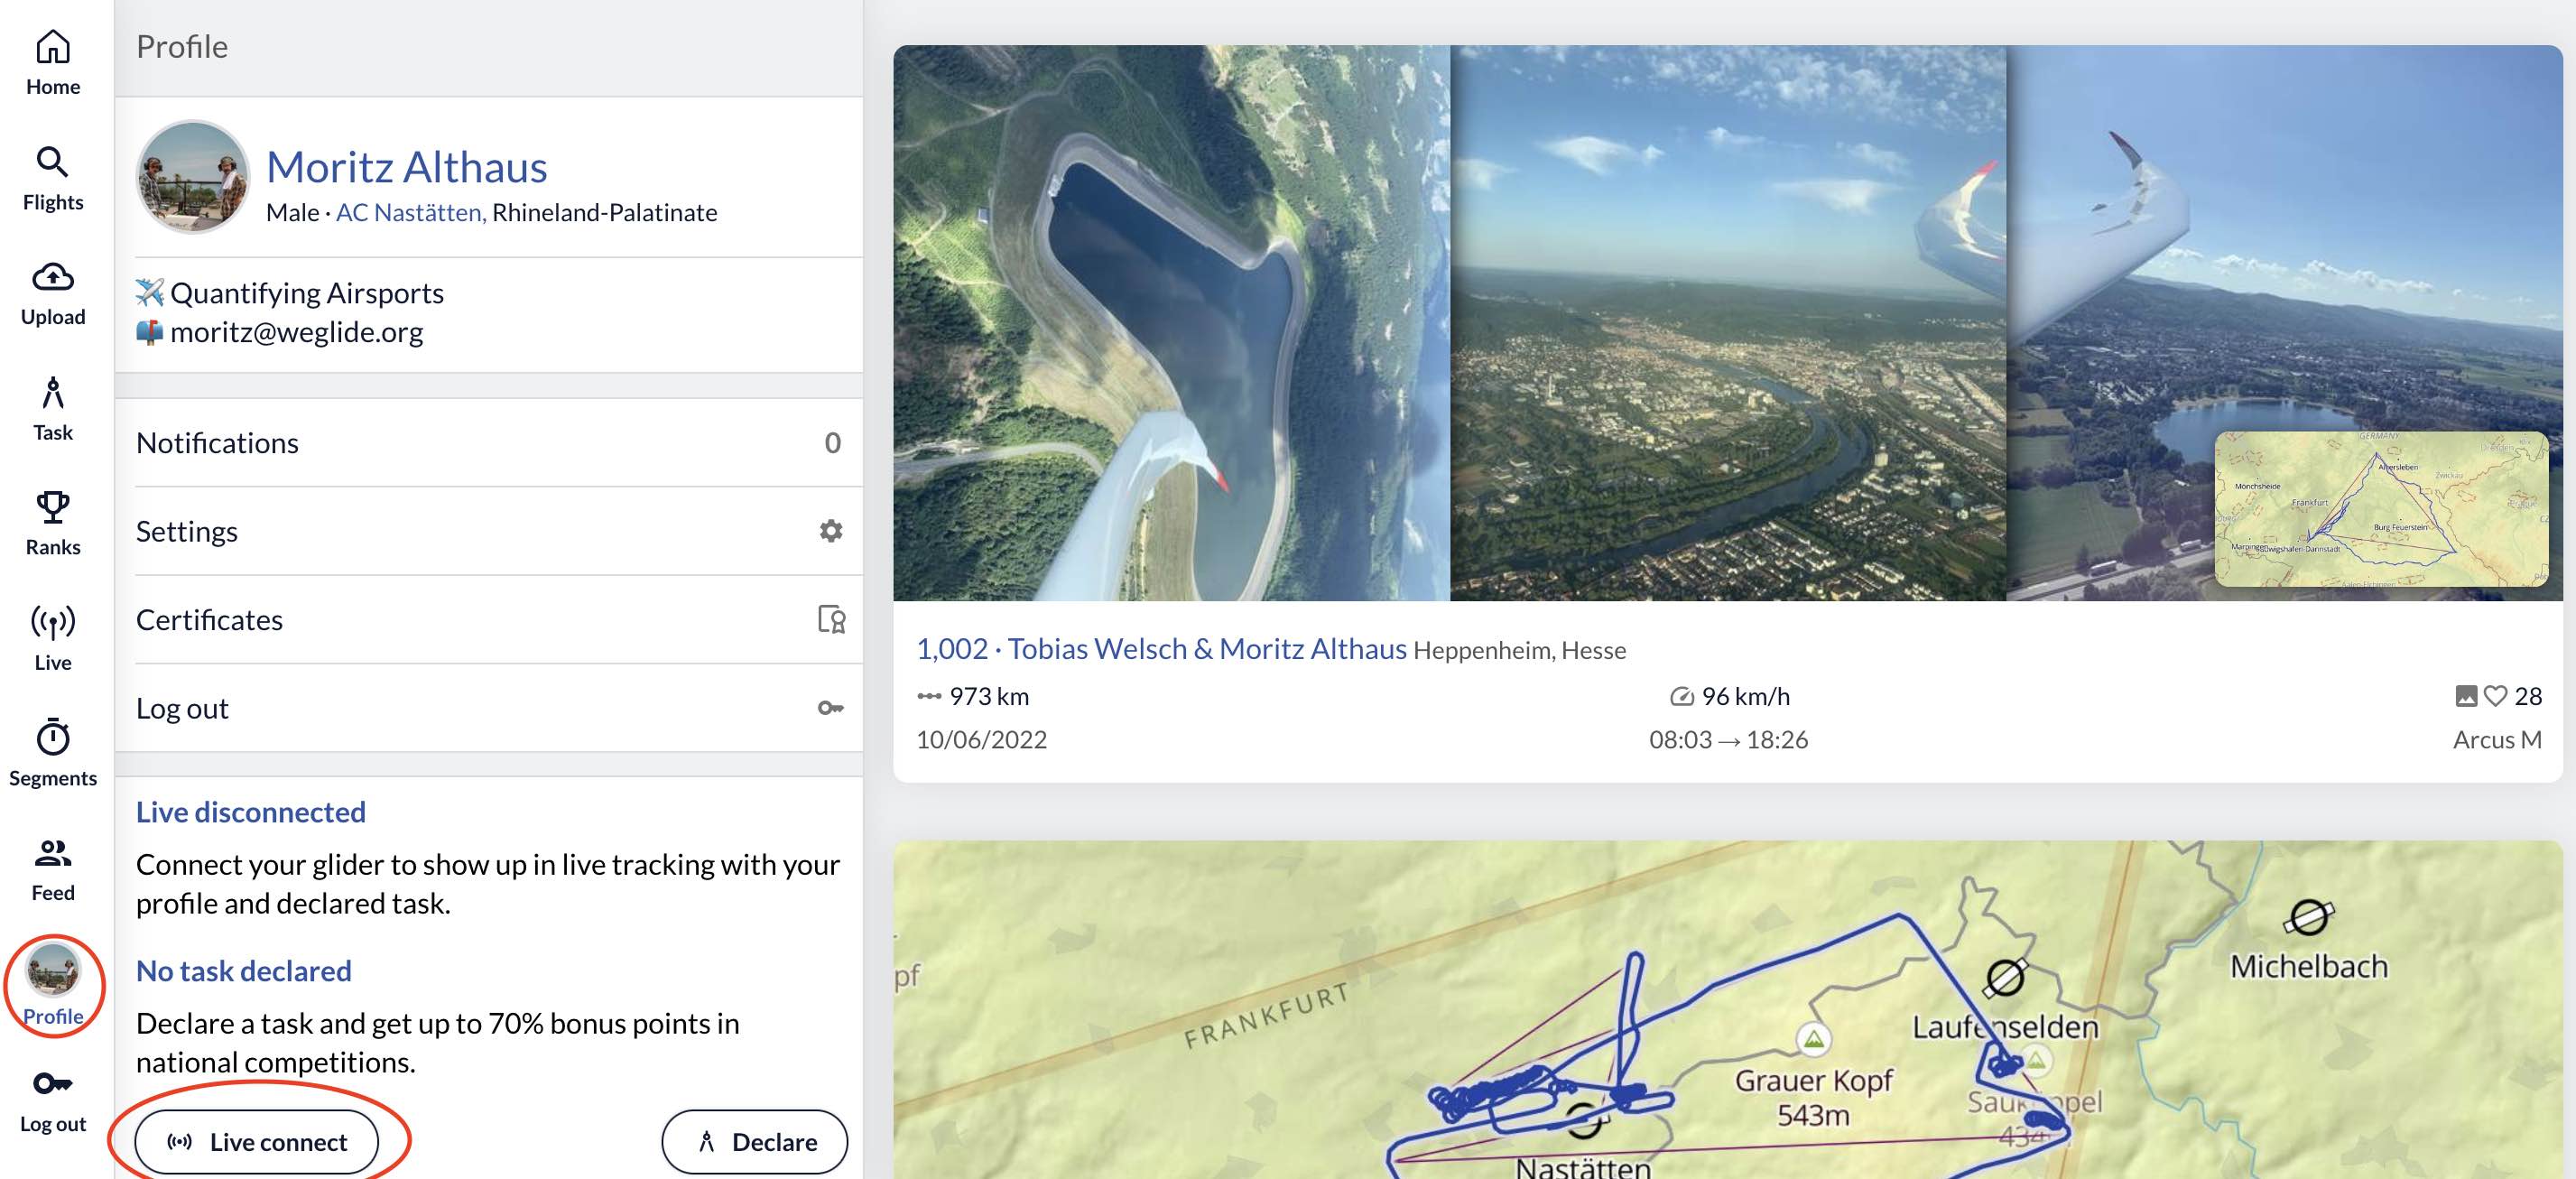The width and height of the screenshot is (2576, 1179).
Task: Click the sidebar Log out key icon
Action: [x=53, y=1084]
